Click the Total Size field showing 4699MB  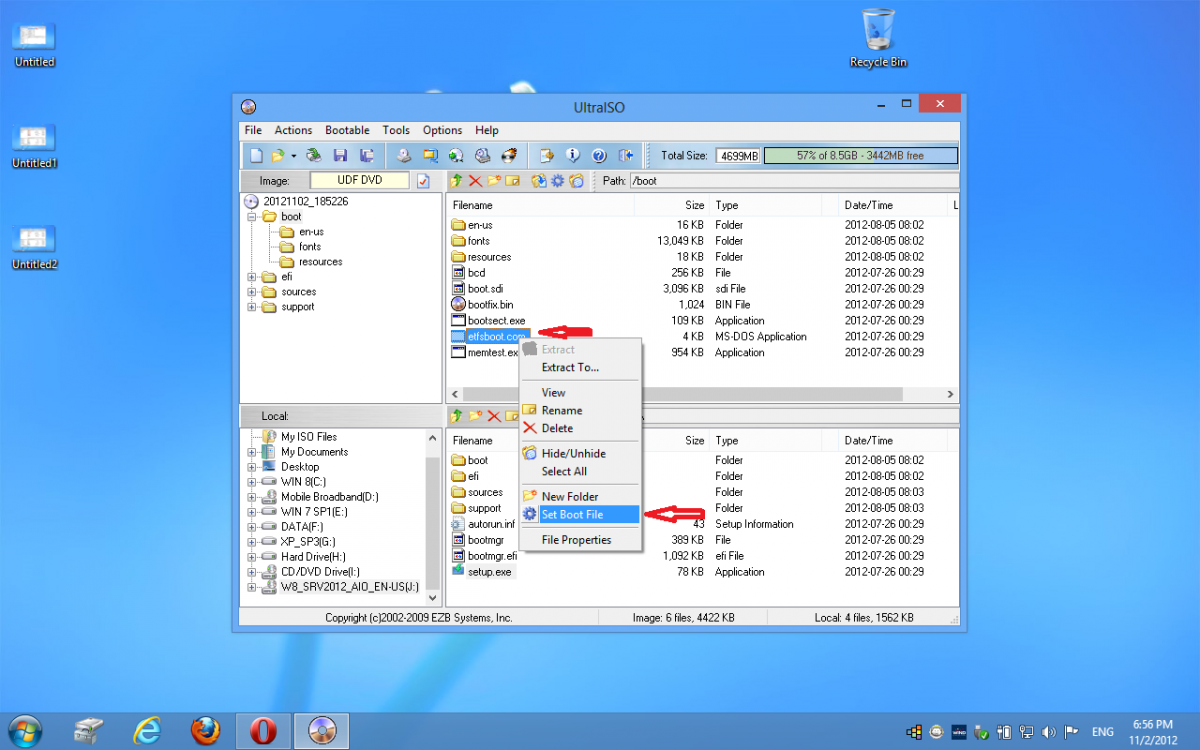pyautogui.click(x=738, y=156)
